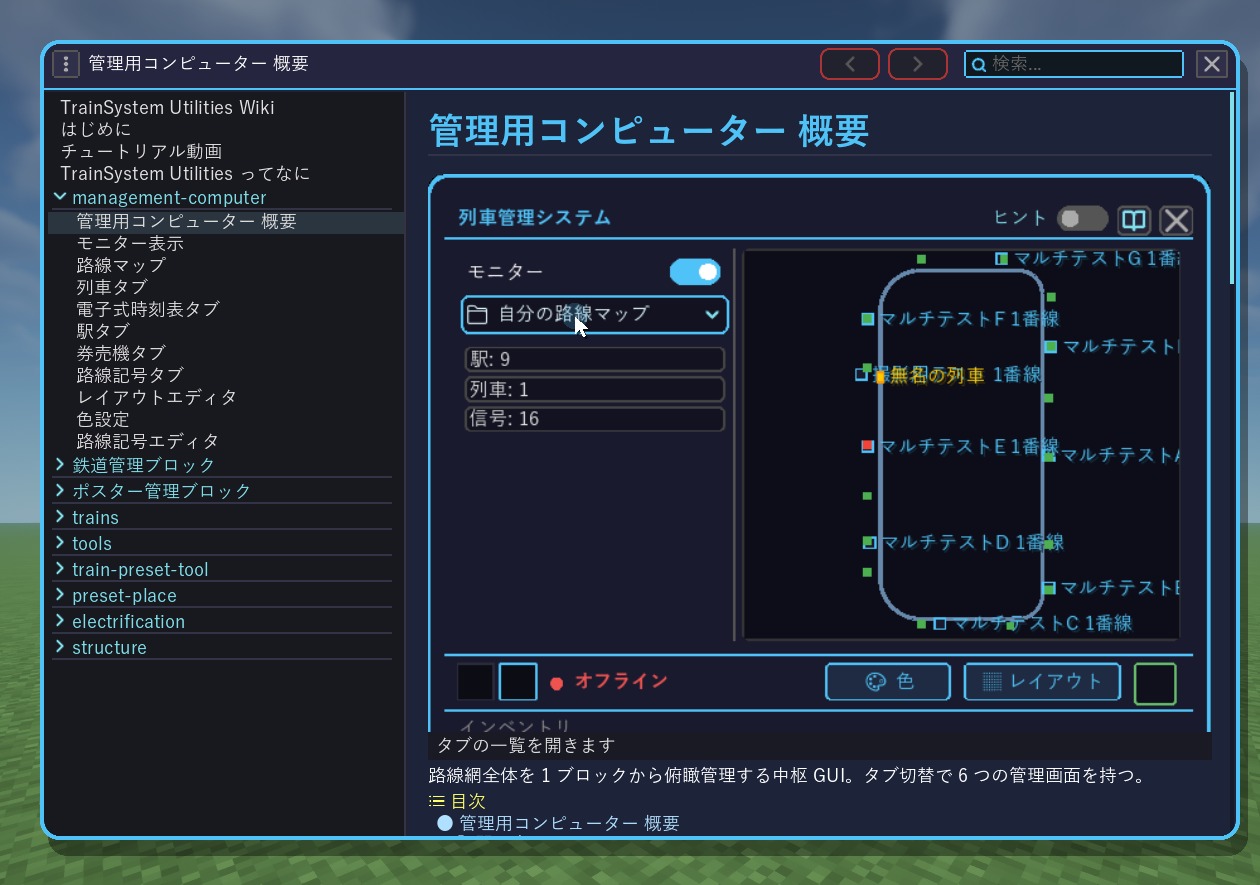This screenshot has height=885, width=1260.
Task: Open 電子式時刻表タブ page
Action: click(148, 310)
